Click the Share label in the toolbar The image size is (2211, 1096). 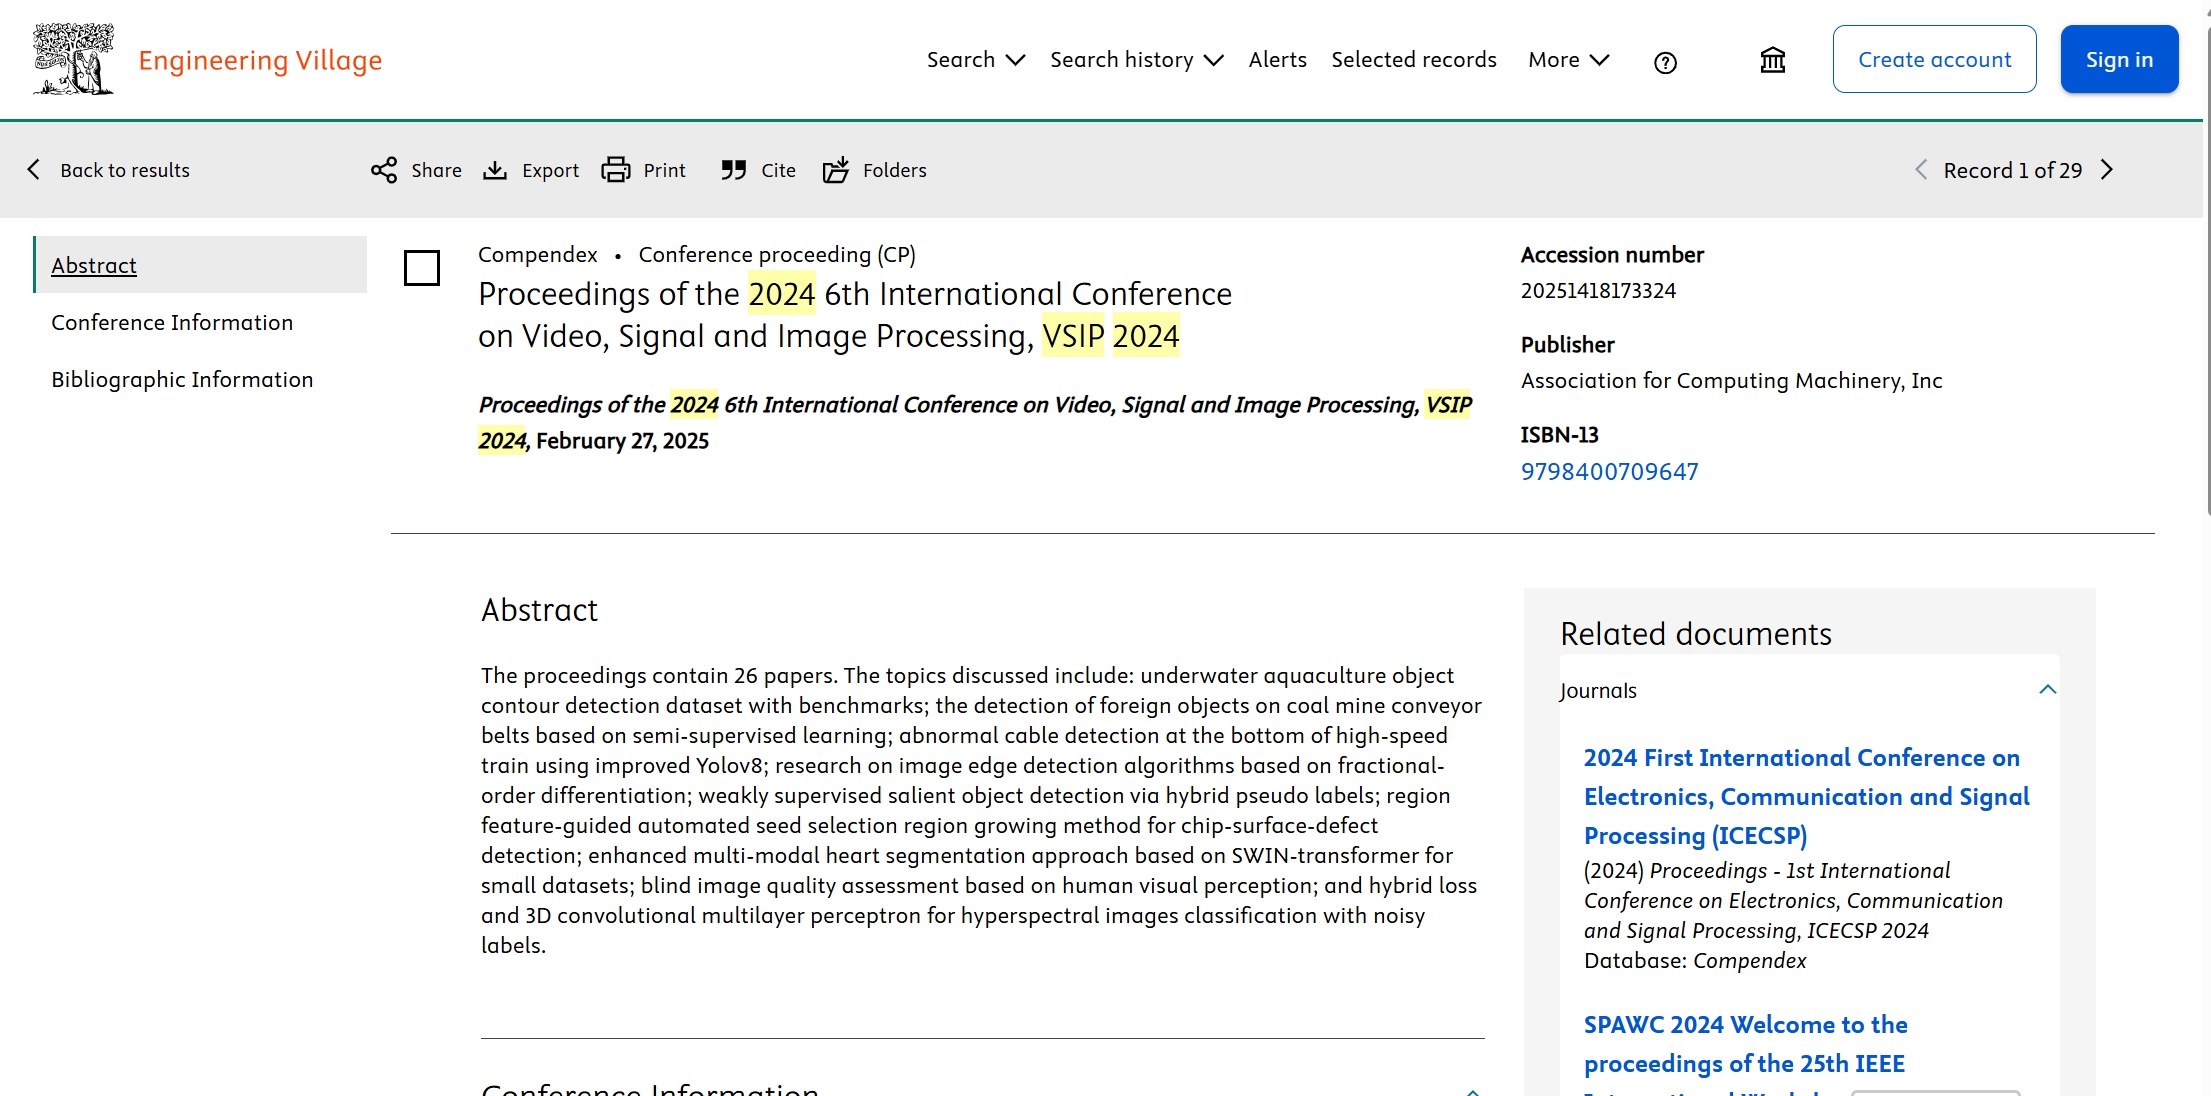click(x=436, y=170)
